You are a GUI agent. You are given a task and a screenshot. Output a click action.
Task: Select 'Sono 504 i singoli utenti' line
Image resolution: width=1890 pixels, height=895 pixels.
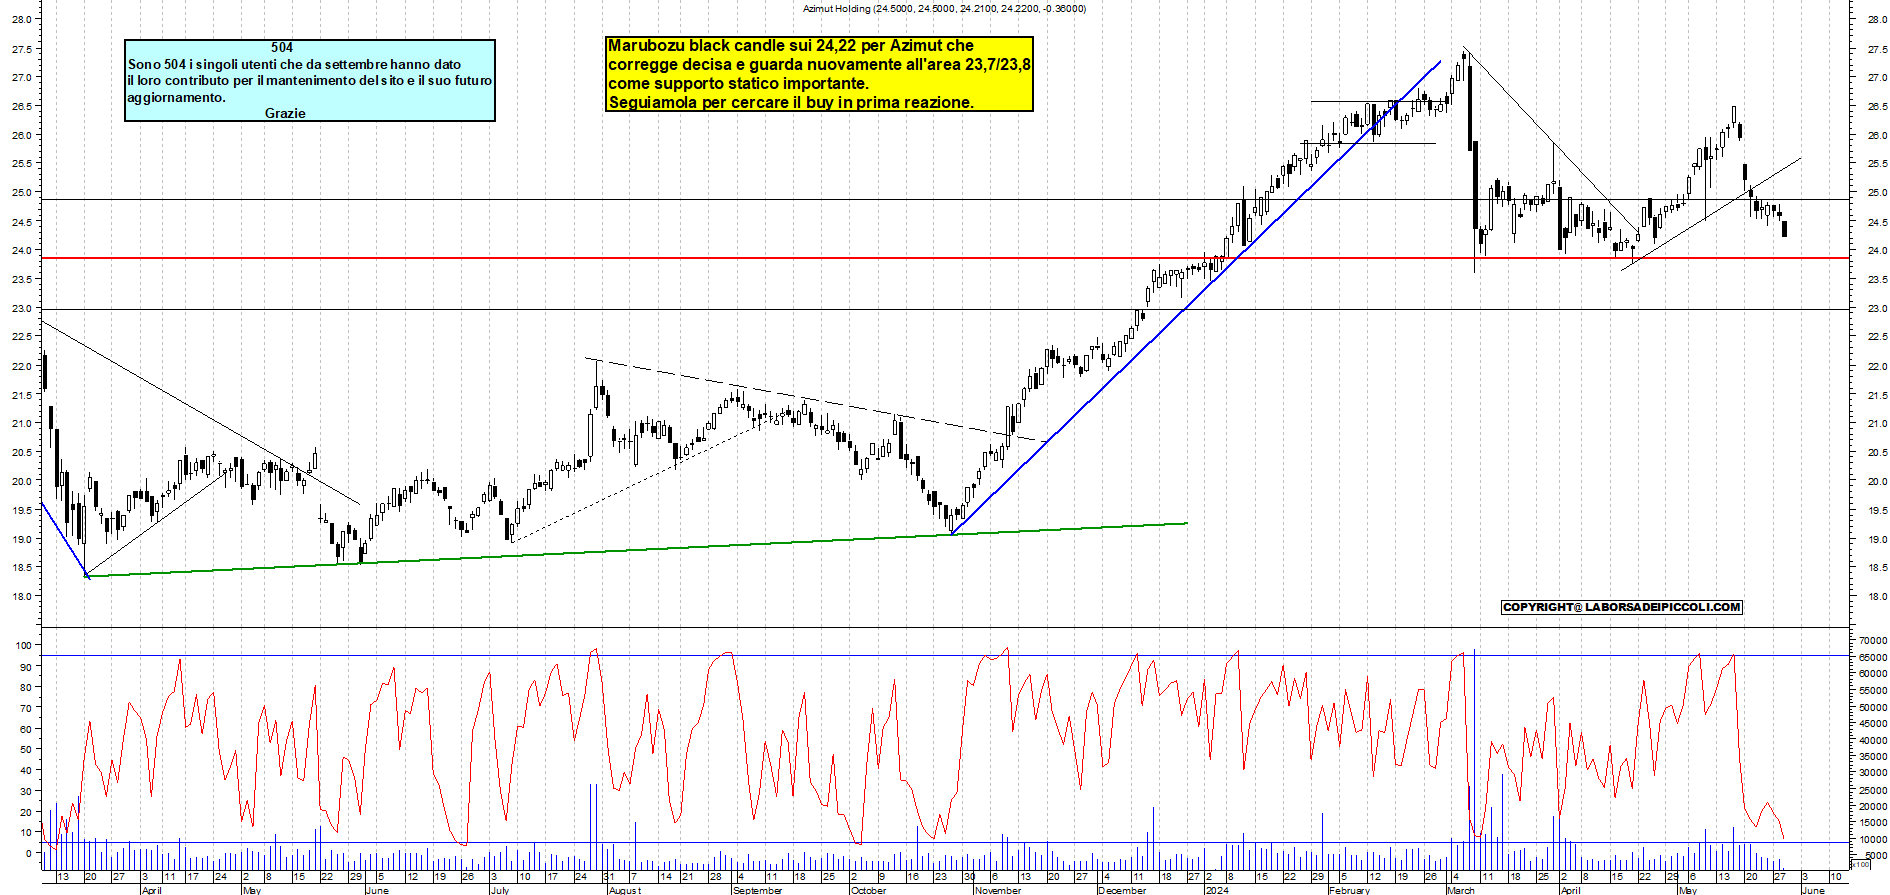[x=295, y=64]
